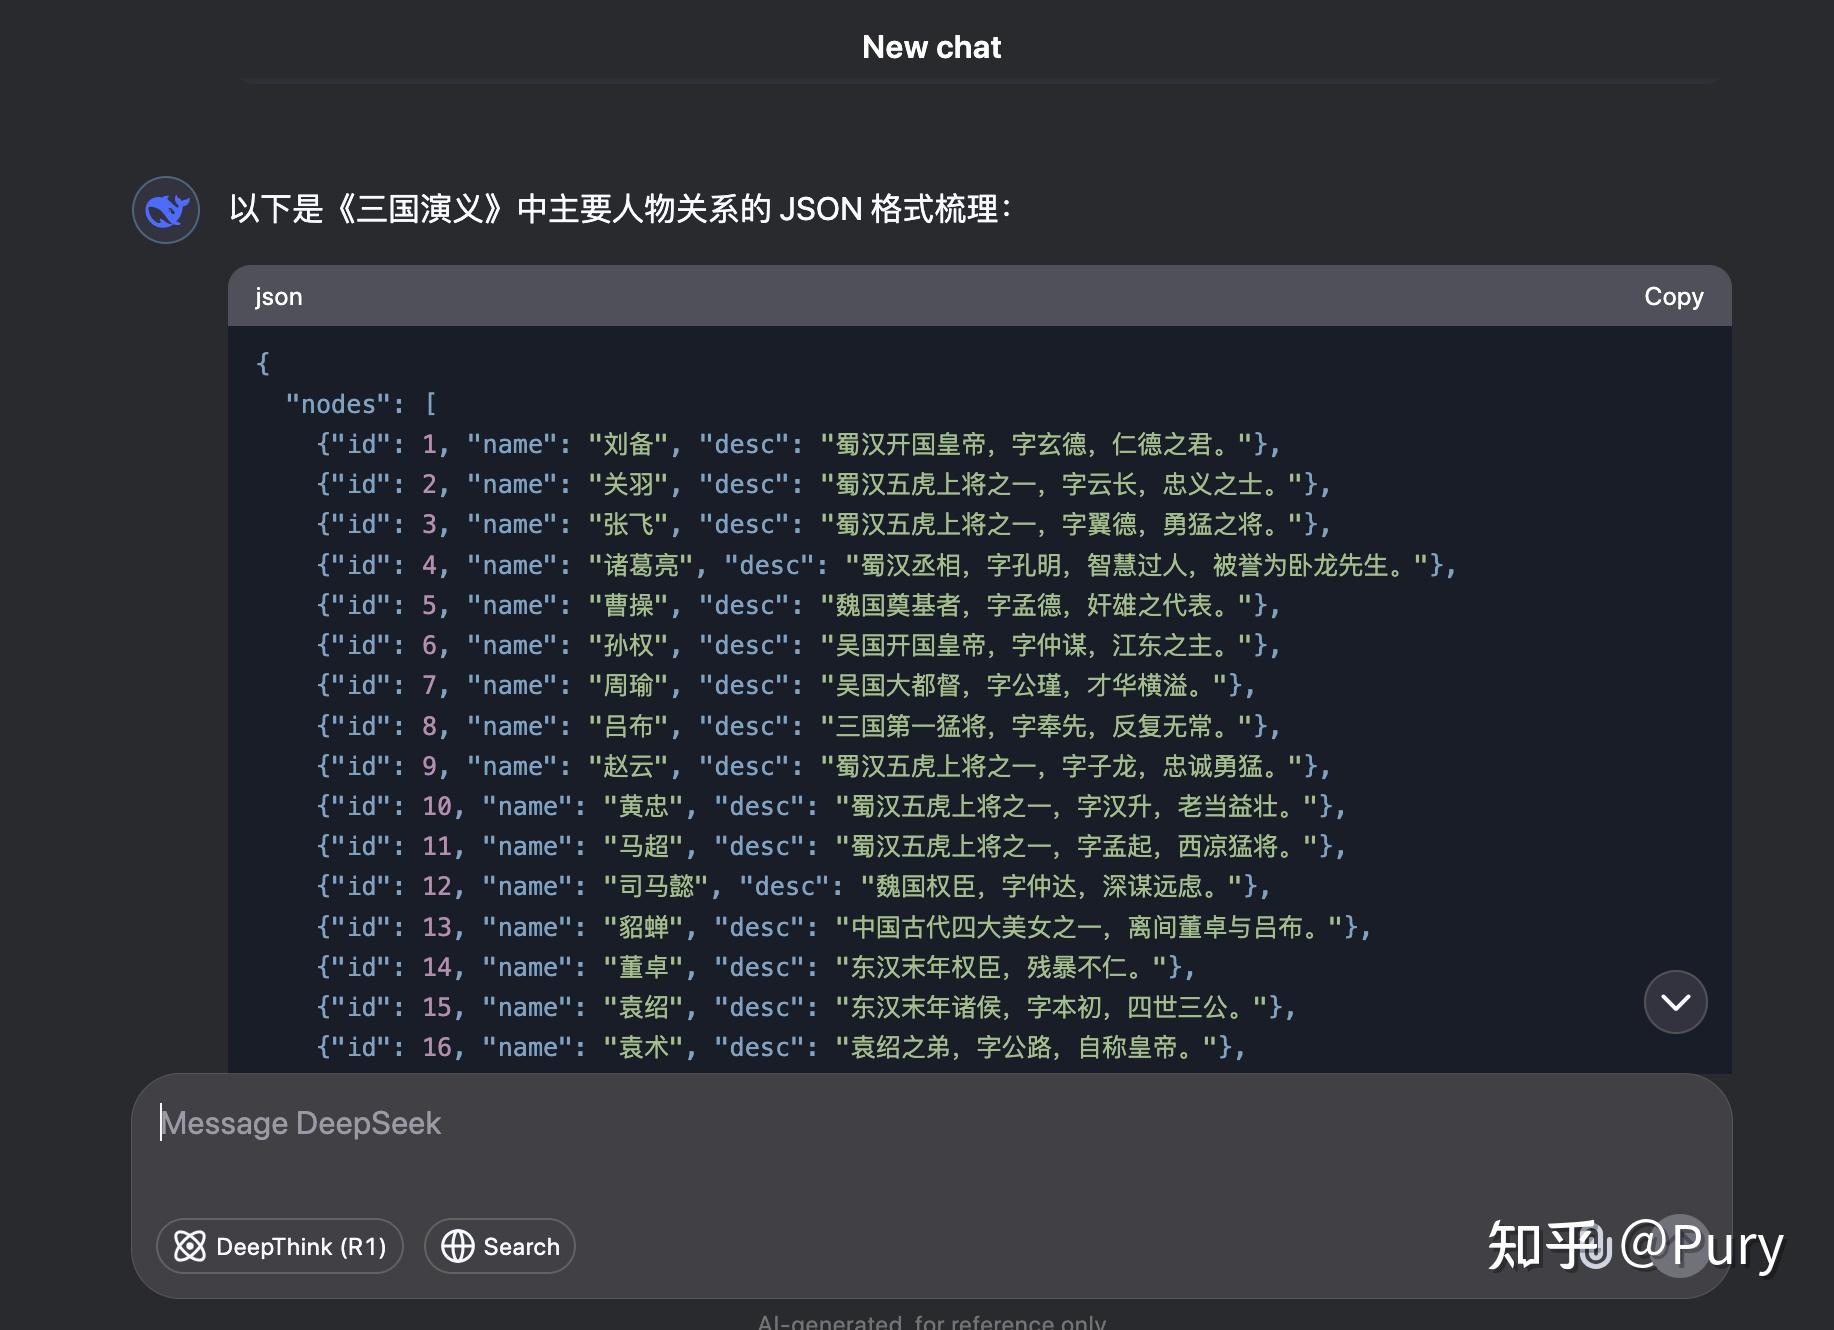This screenshot has height=1330, width=1834.
Task: Select the New chat tab title
Action: [931, 46]
